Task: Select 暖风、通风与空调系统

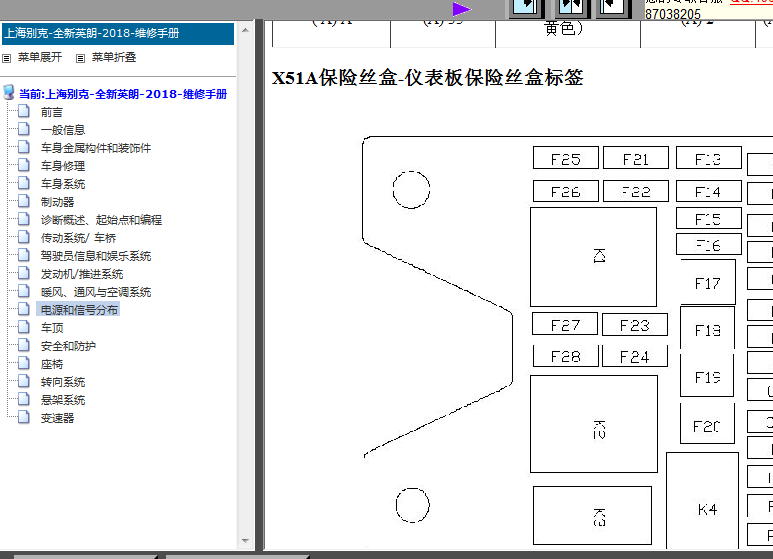Action: tap(96, 292)
